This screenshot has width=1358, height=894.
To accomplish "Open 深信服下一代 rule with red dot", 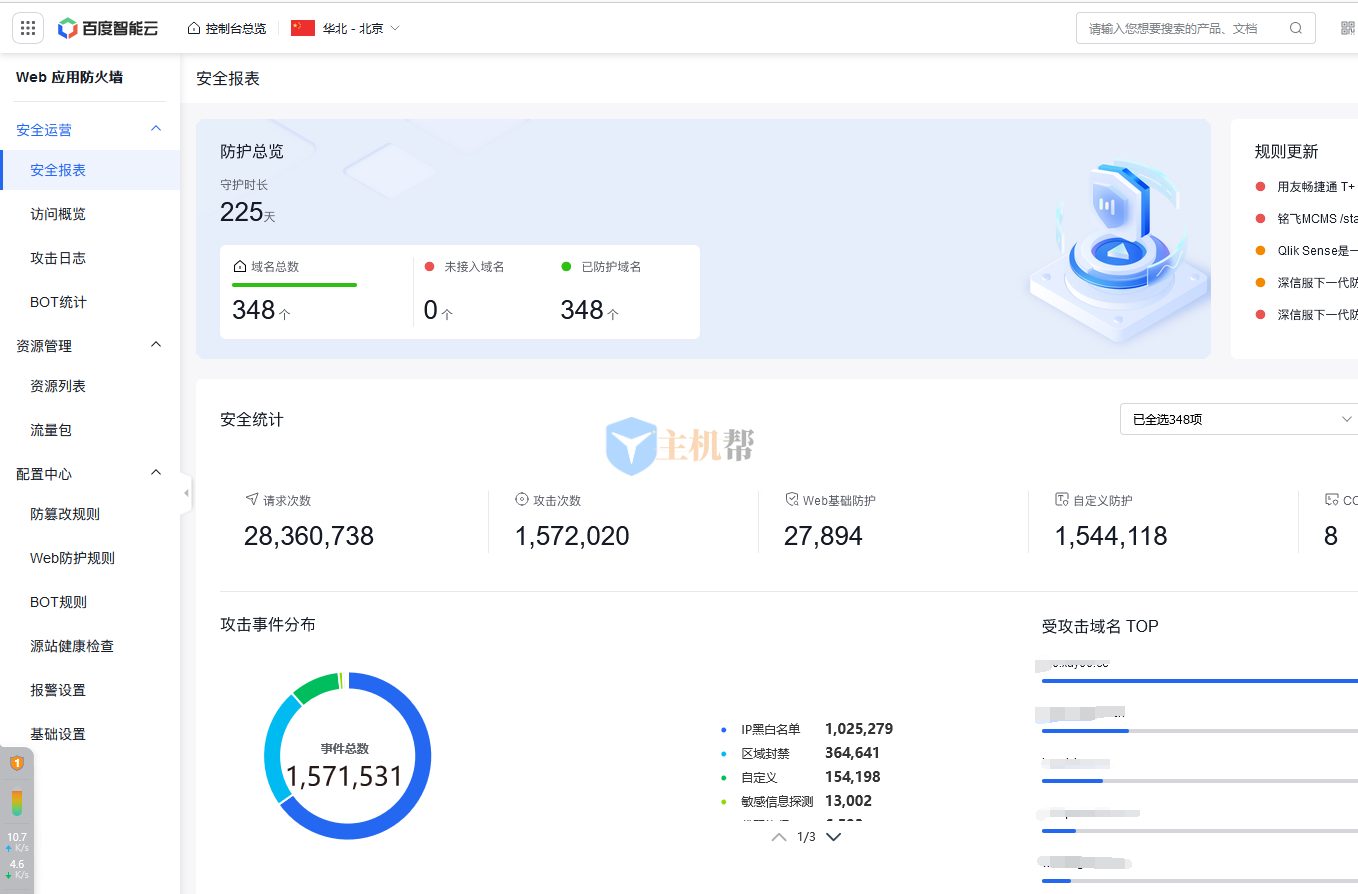I will click(x=1317, y=315).
